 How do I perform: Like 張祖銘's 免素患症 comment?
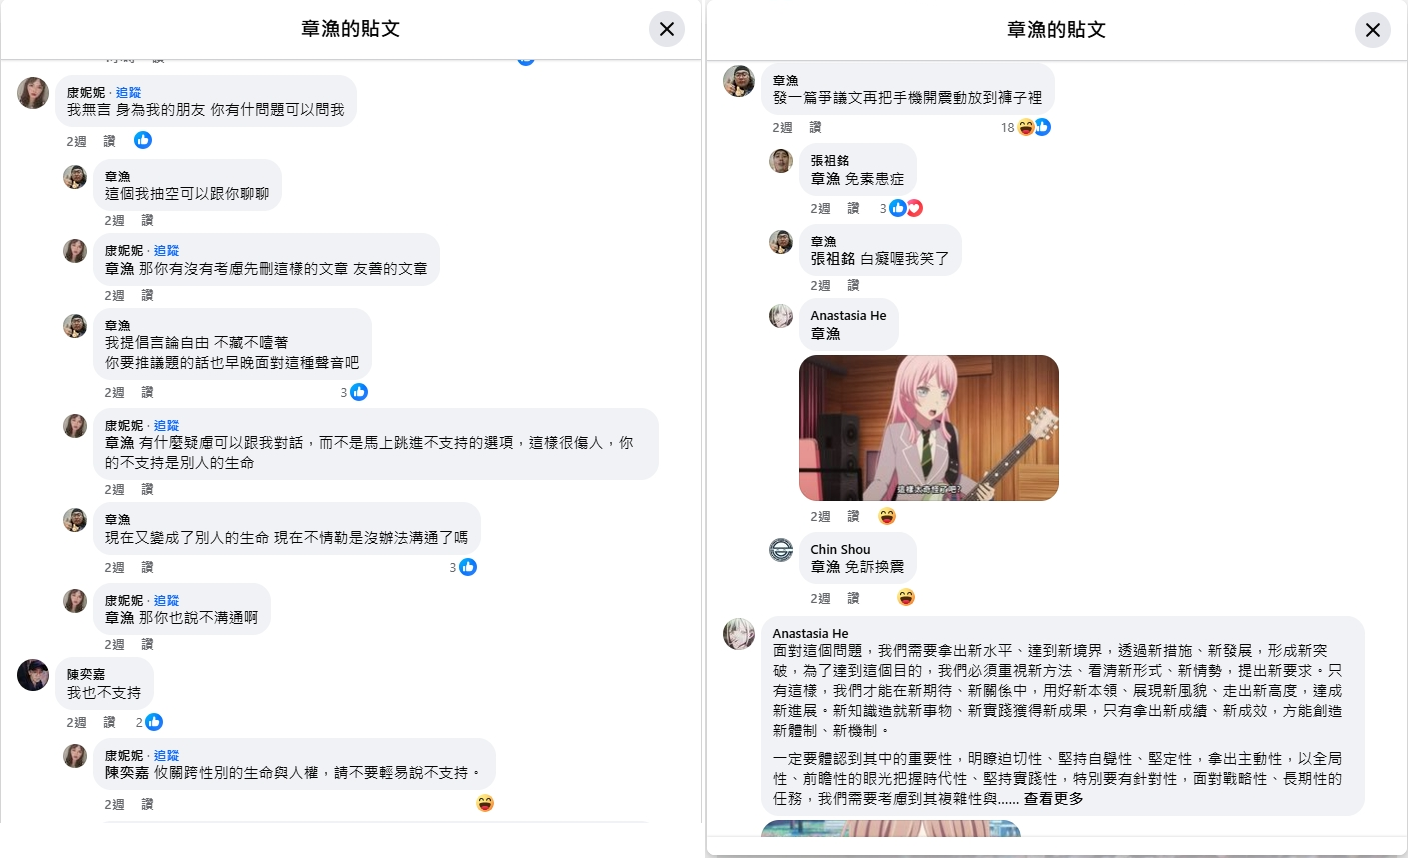pos(853,208)
